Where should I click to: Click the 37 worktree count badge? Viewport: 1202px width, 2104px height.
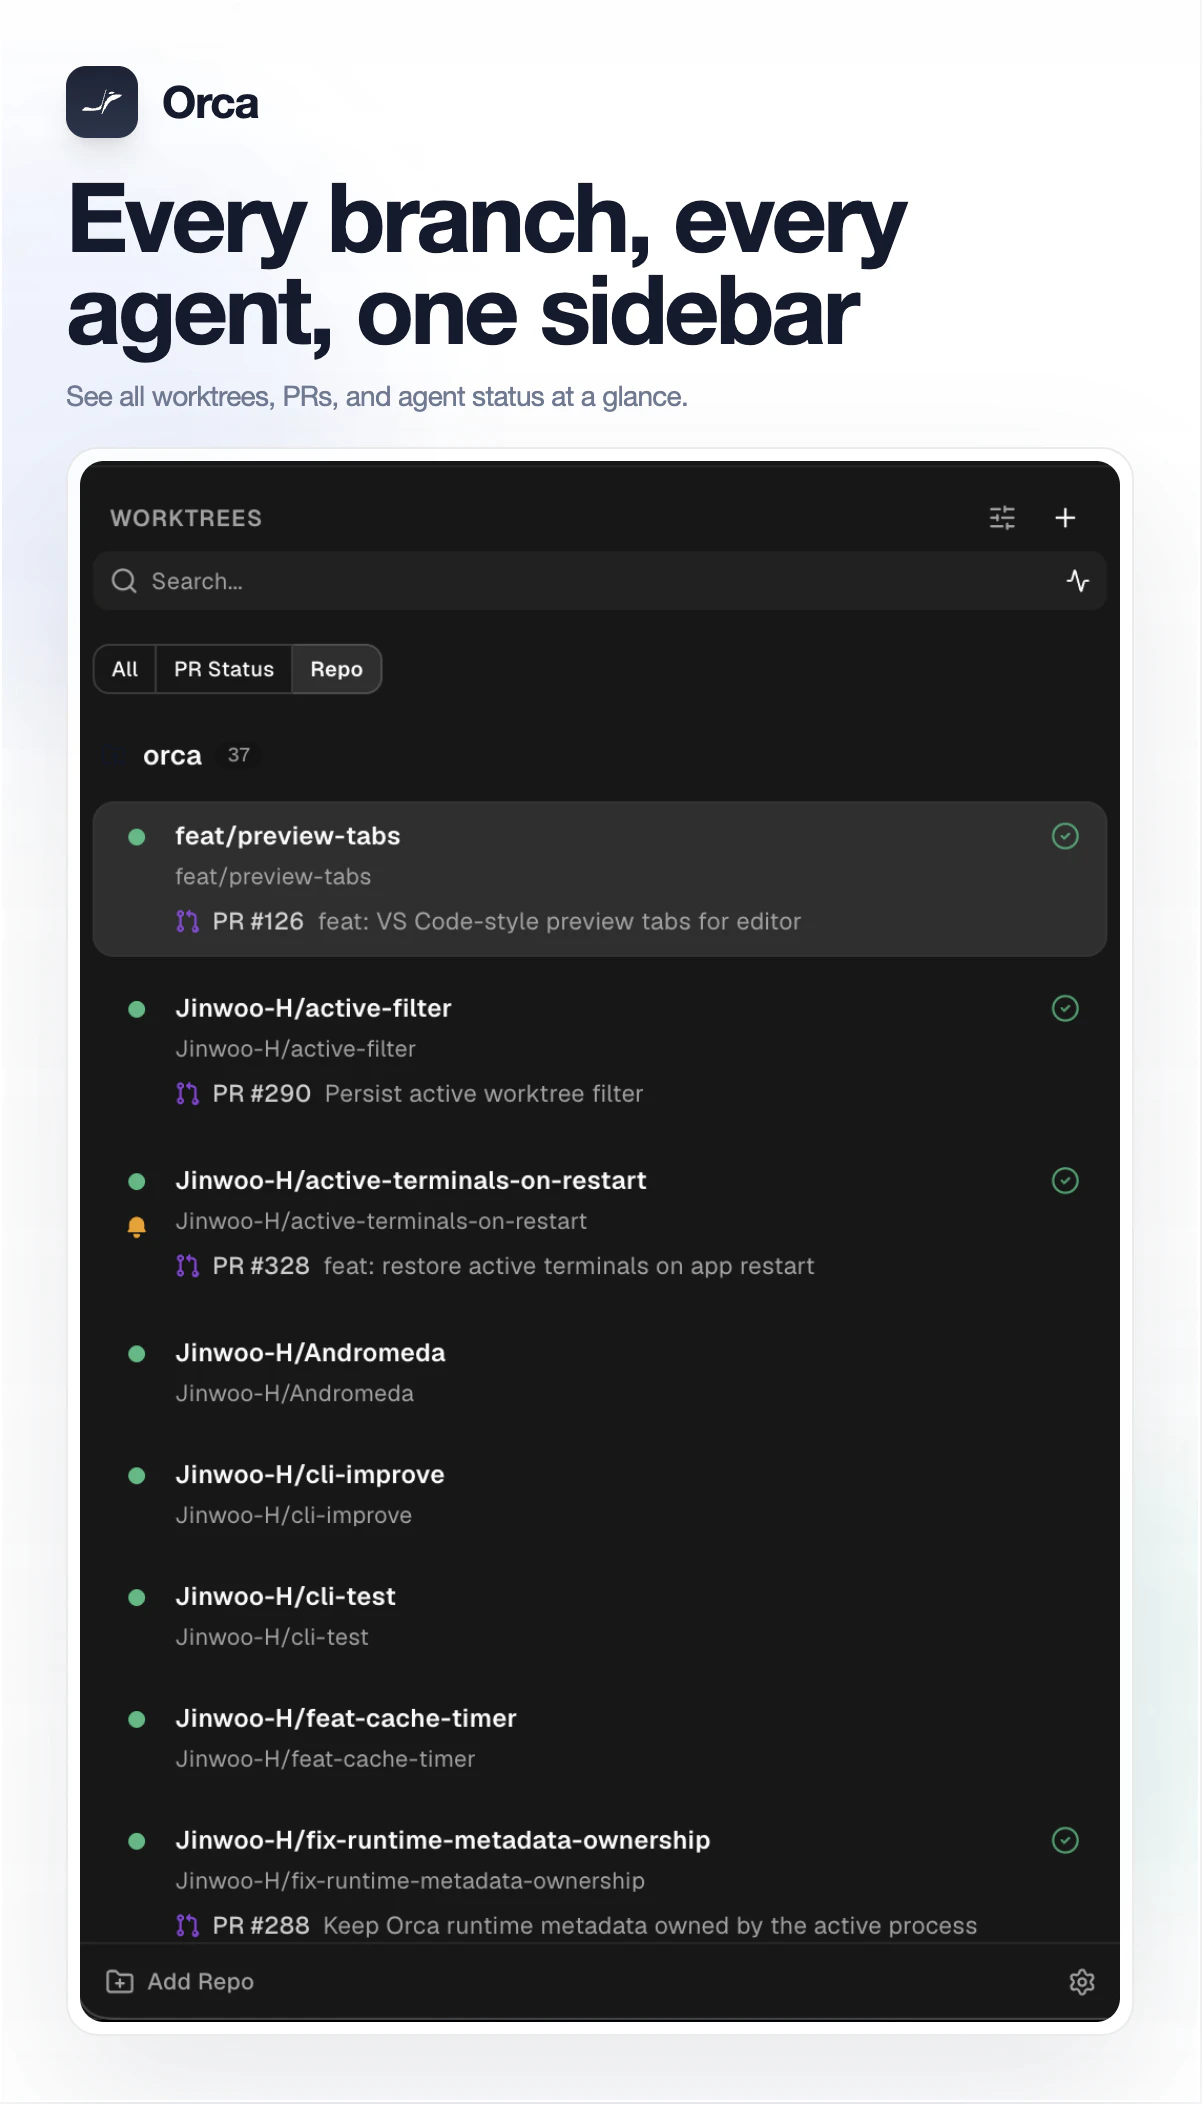(x=238, y=755)
